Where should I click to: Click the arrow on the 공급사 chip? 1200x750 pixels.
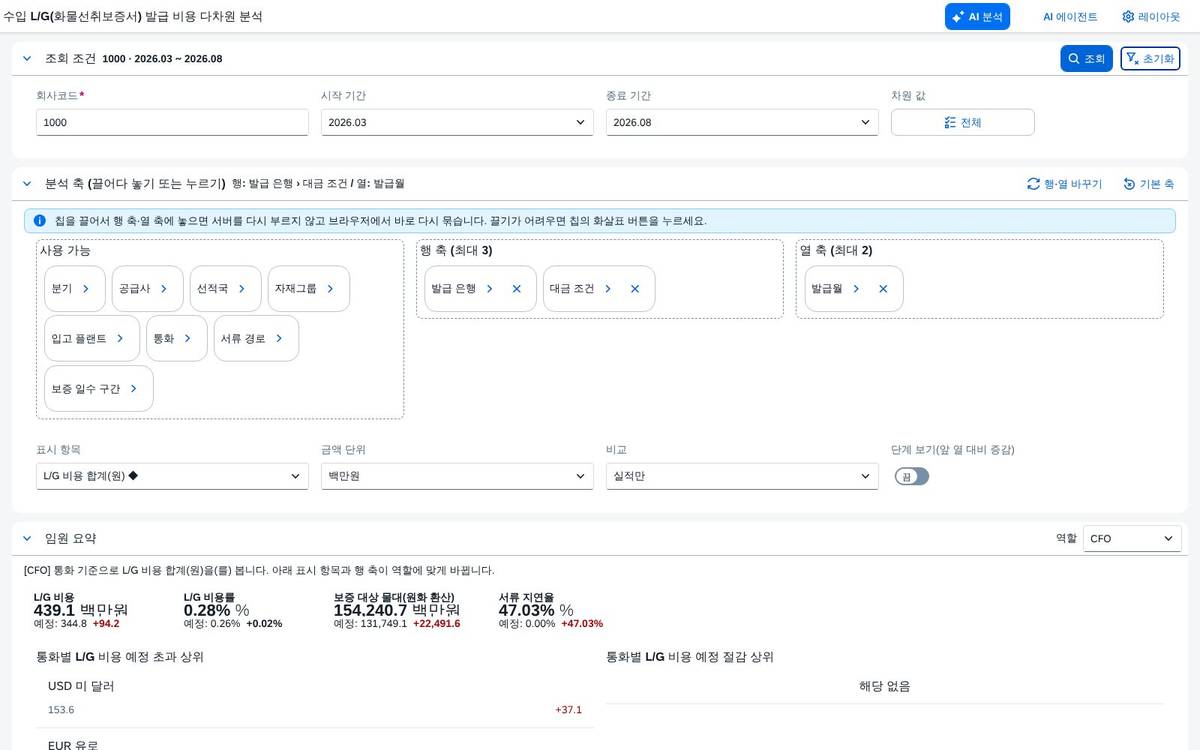(x=164, y=288)
